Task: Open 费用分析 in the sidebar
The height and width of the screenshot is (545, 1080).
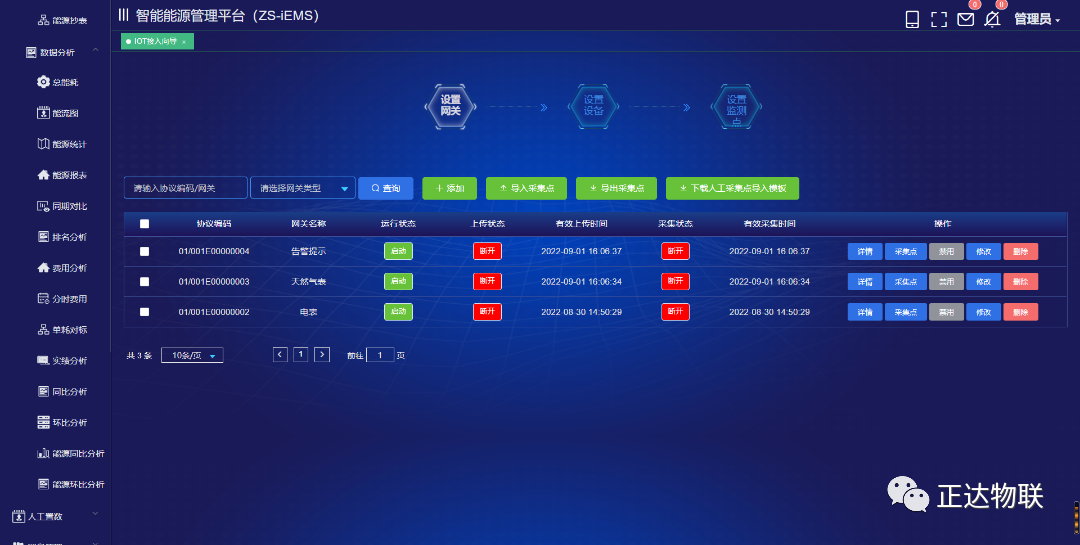Action: 62,268
